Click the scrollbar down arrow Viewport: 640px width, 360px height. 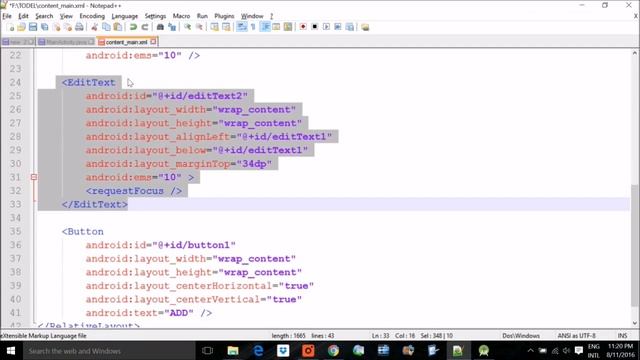coord(634,323)
